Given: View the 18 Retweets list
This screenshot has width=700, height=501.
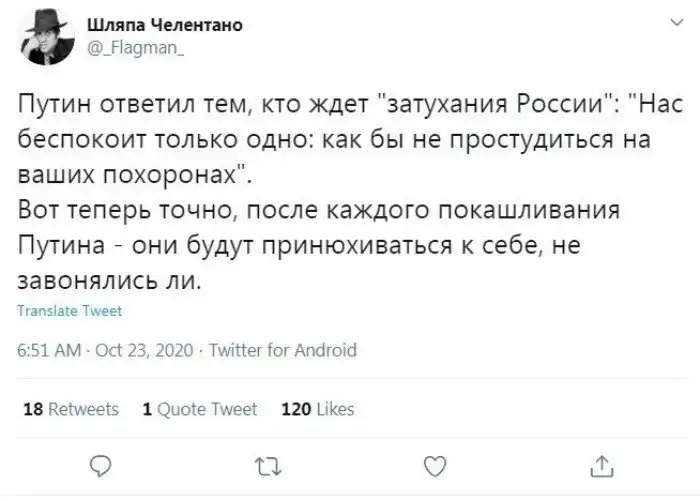Looking at the screenshot, I should 70,409.
